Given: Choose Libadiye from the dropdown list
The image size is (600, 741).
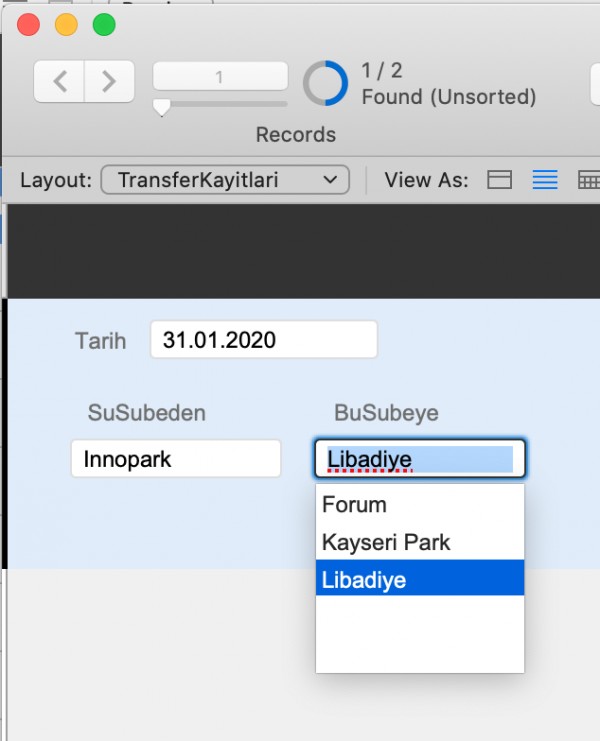Looking at the screenshot, I should [420, 577].
